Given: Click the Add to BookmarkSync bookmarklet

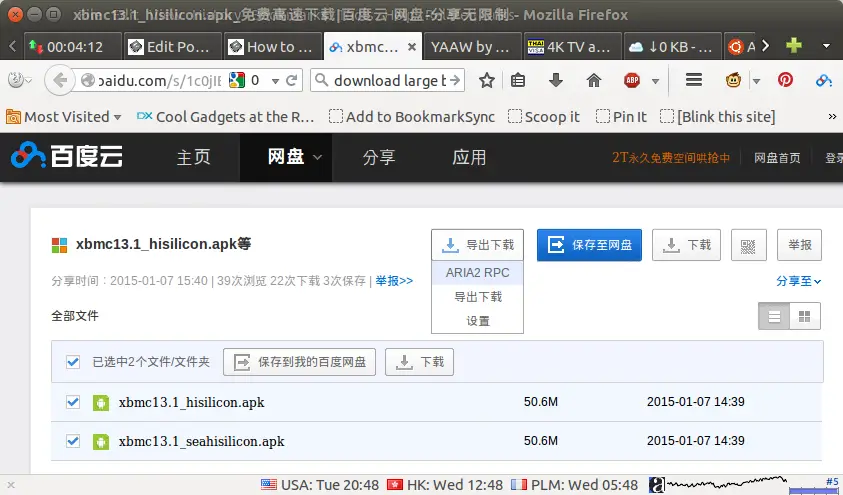Looking at the screenshot, I should pos(412,117).
